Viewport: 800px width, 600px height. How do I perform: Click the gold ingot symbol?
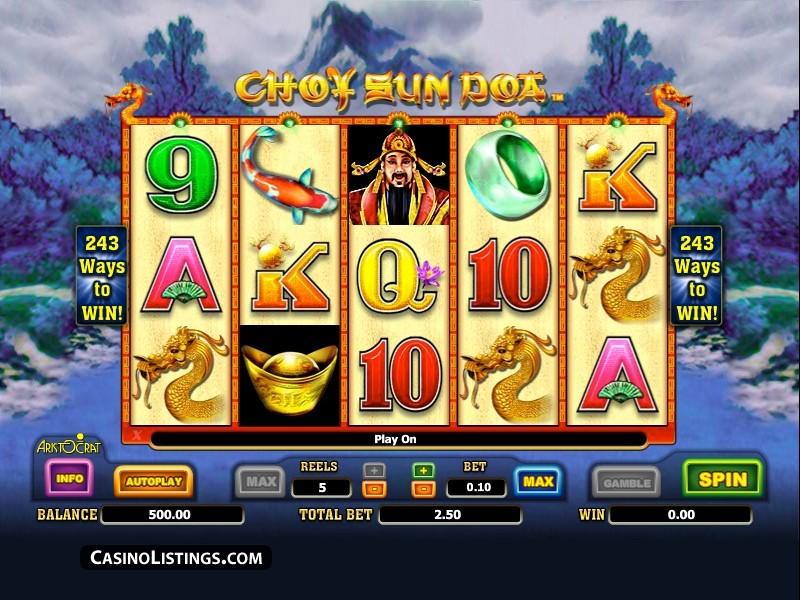(290, 376)
